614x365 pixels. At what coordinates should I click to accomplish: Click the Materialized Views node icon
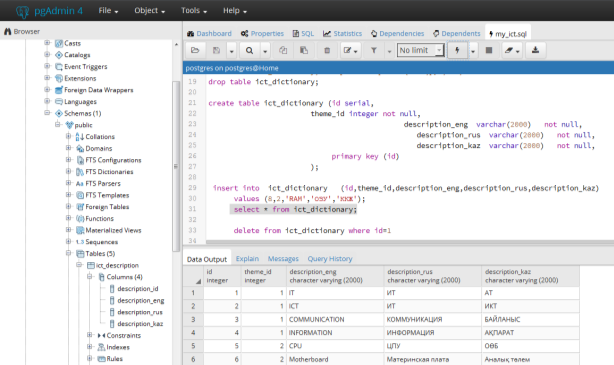[x=80, y=230]
